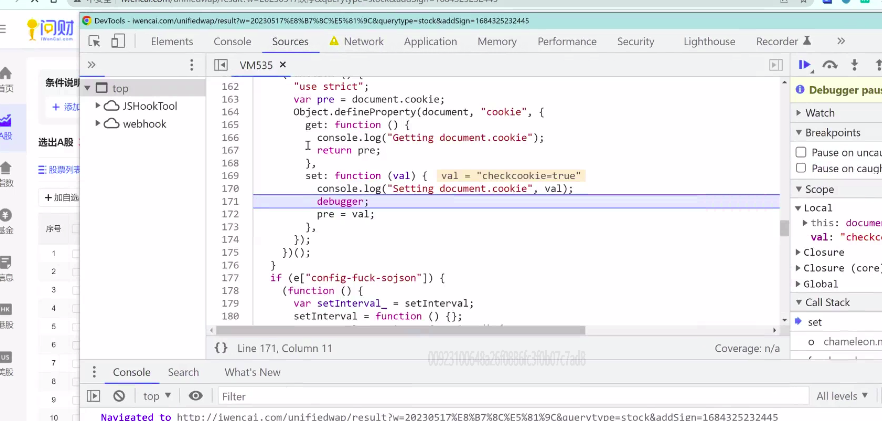This screenshot has height=421, width=882.
Task: Click the source vertical scrollbar thumb
Action: 784,228
